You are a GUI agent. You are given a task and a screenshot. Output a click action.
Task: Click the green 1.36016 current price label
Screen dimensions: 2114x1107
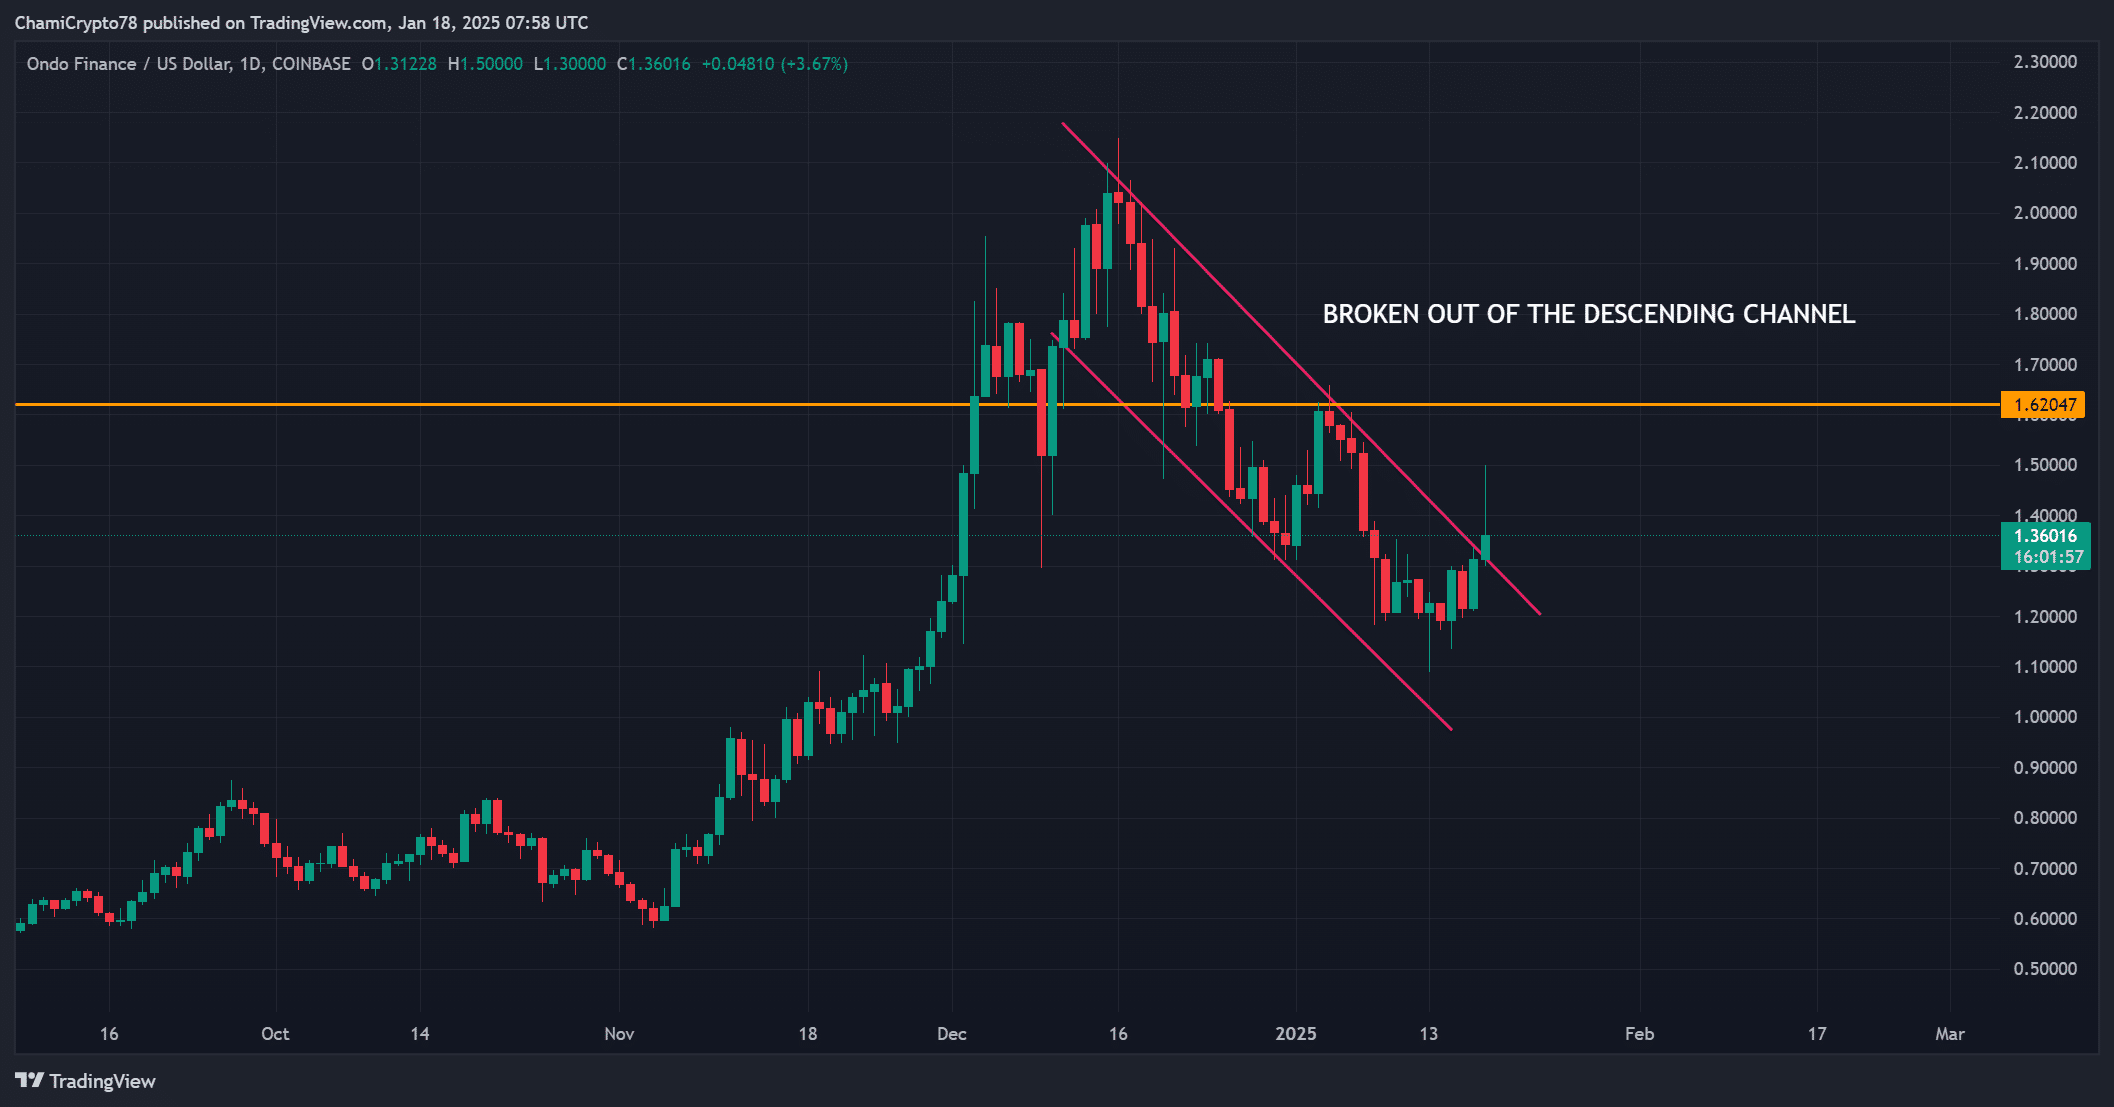point(2045,535)
